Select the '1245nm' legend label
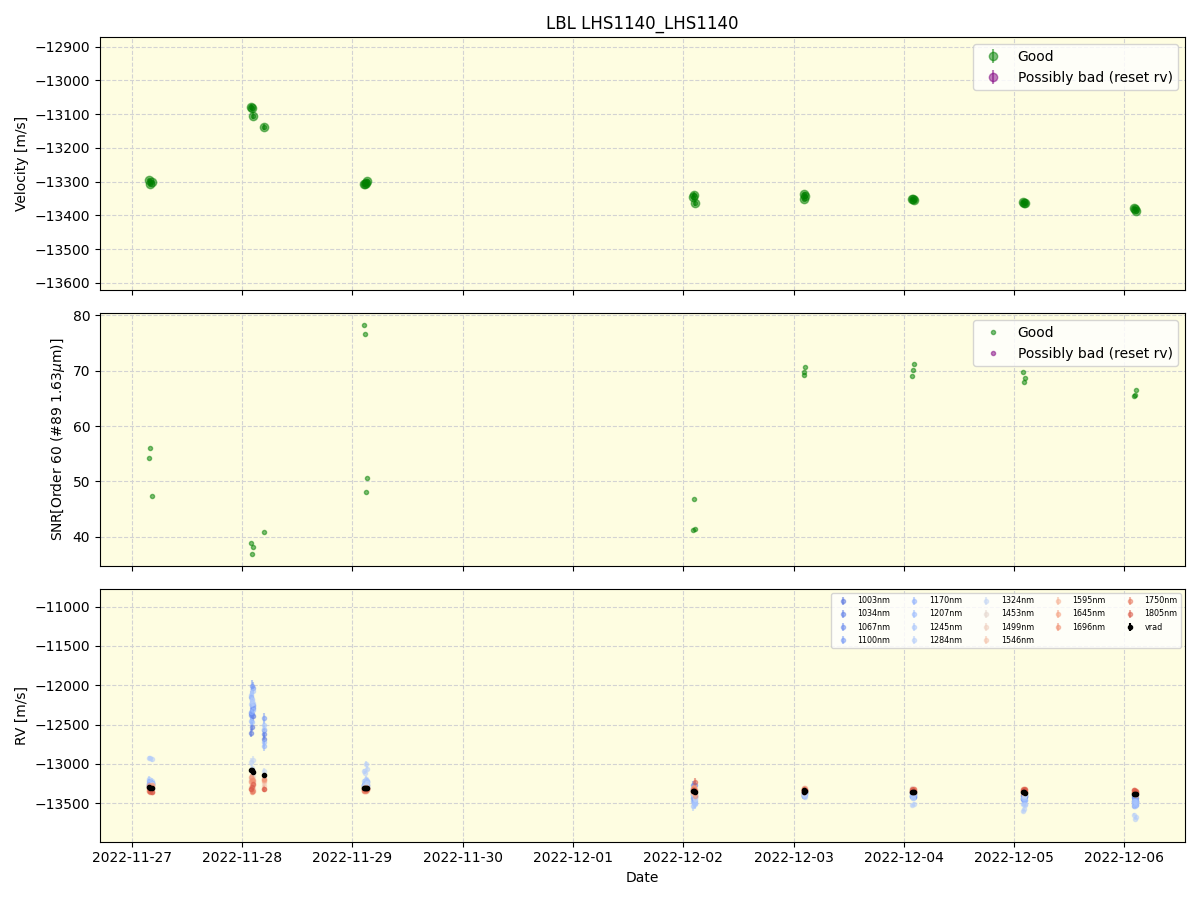1200x900 pixels. click(x=946, y=627)
